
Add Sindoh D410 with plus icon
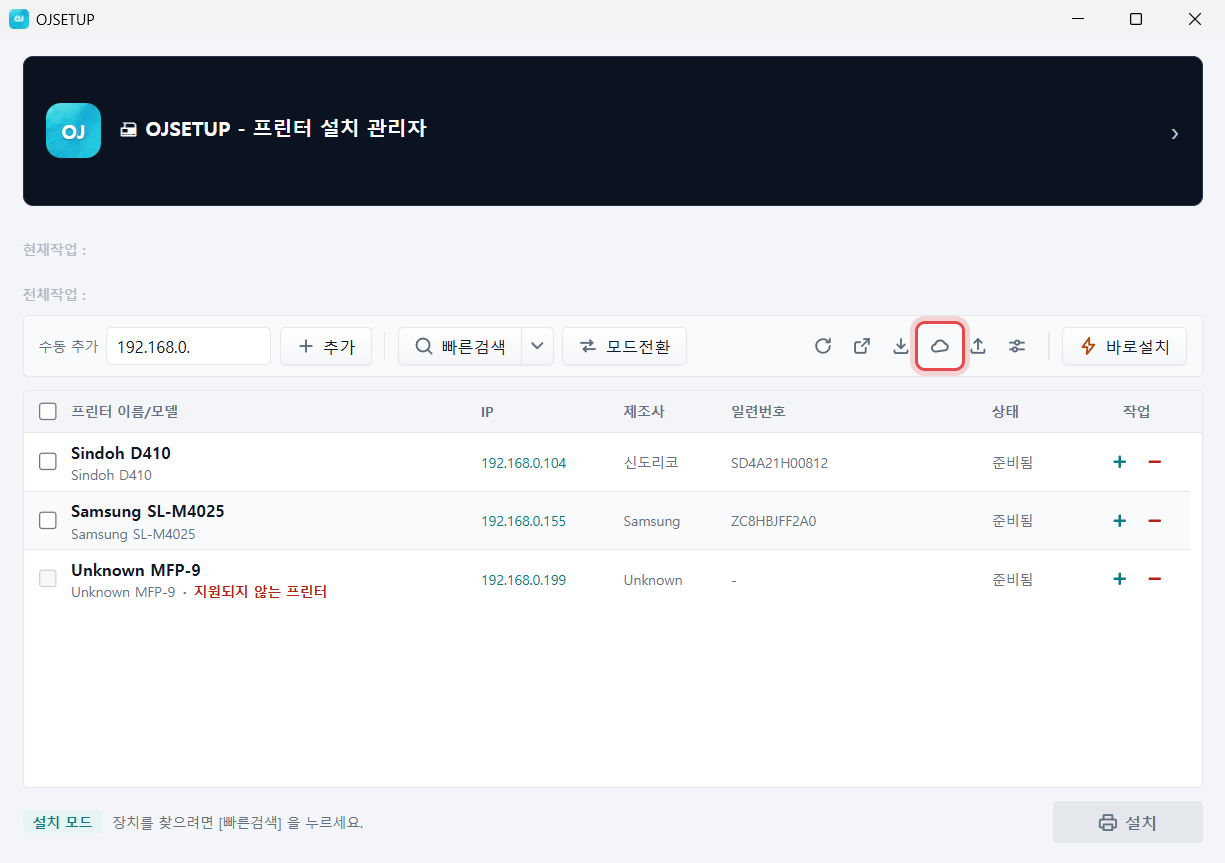click(1120, 462)
